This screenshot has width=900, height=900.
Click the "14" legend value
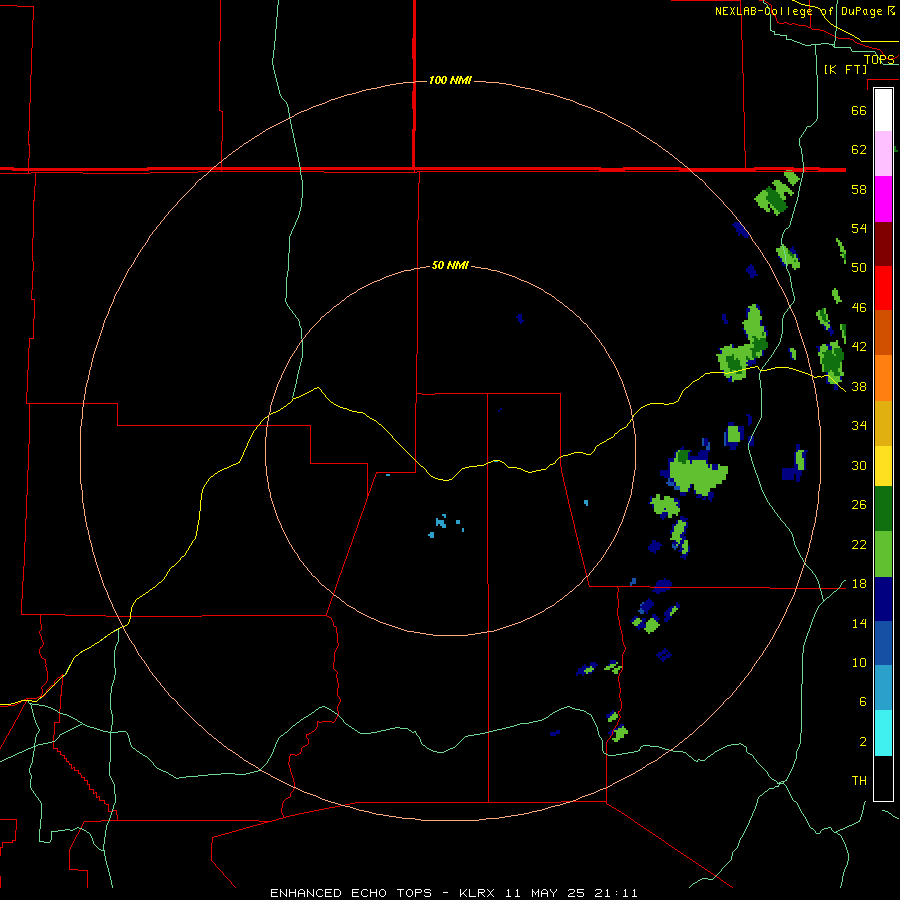coord(859,623)
